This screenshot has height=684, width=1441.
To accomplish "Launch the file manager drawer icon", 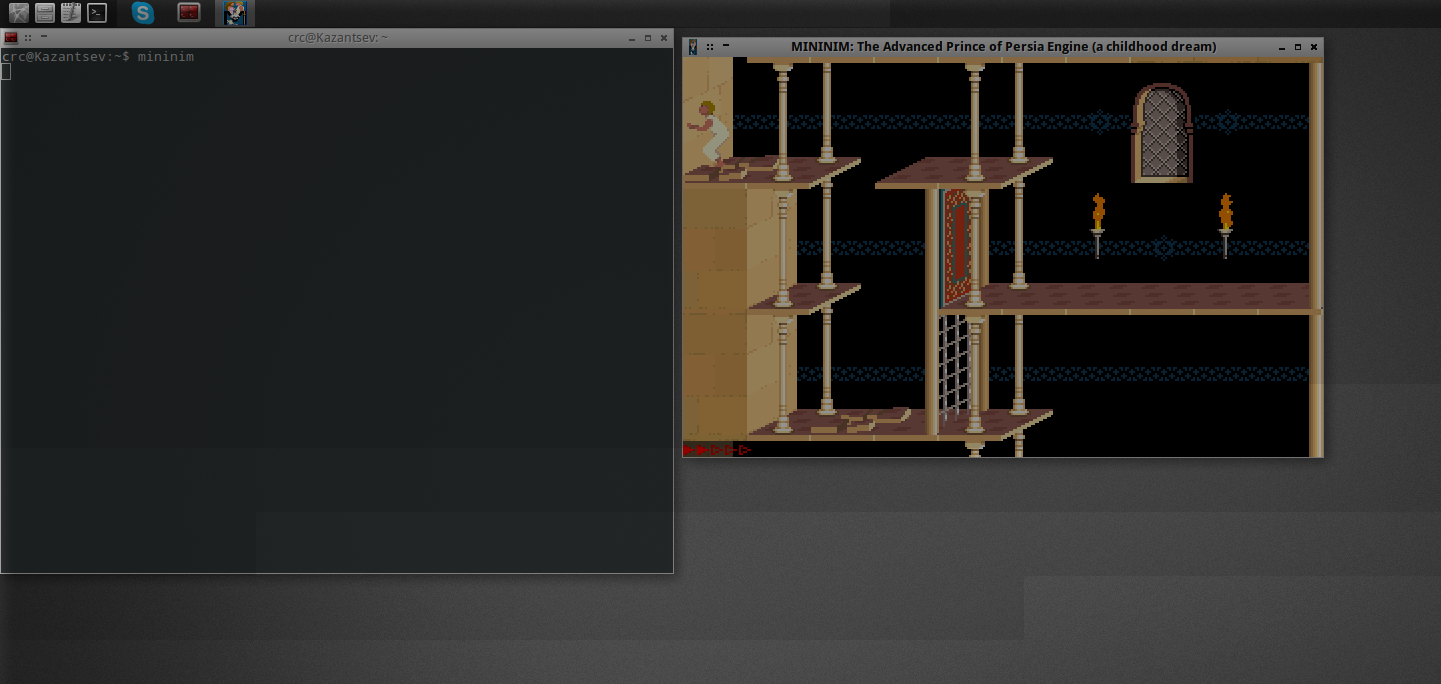I will (45, 13).
